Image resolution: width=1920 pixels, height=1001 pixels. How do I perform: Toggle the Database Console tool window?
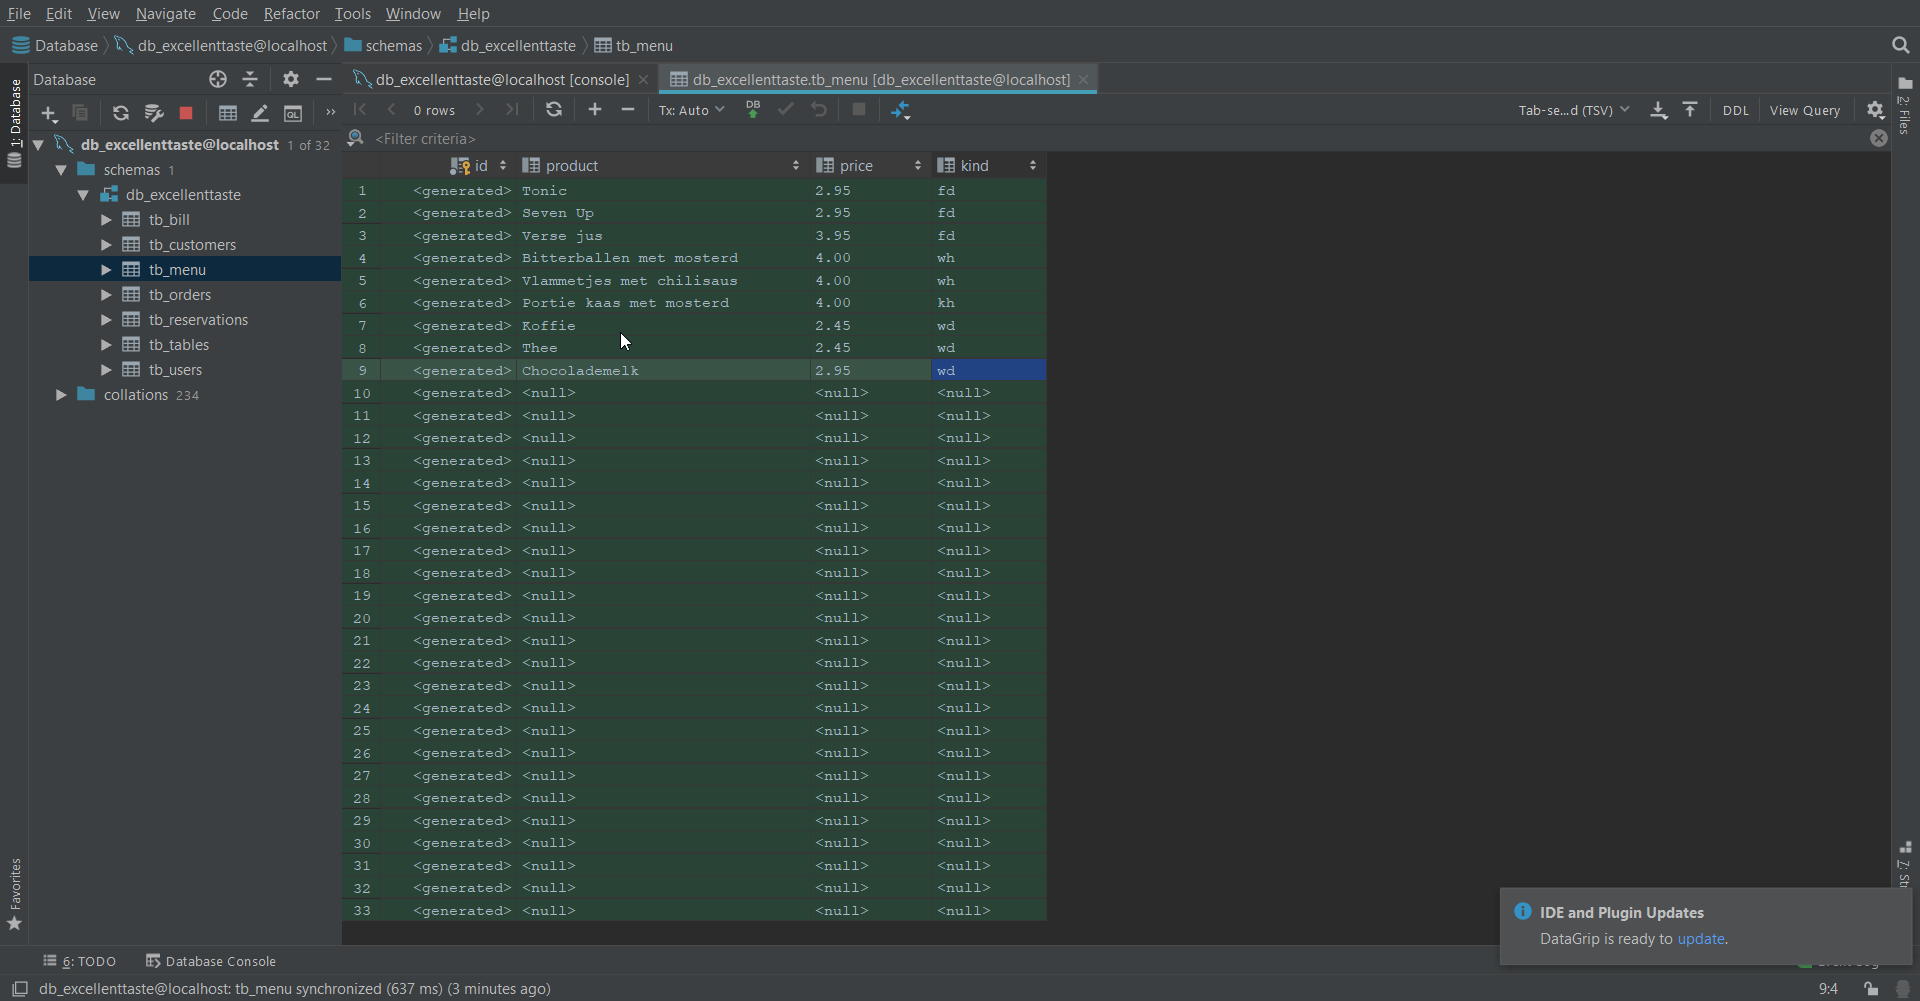point(211,961)
